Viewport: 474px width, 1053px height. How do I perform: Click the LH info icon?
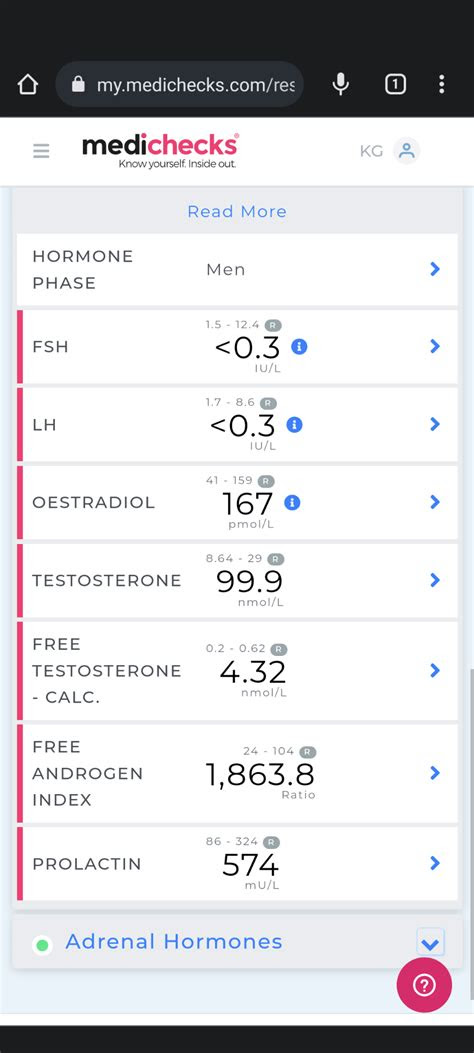coord(294,424)
